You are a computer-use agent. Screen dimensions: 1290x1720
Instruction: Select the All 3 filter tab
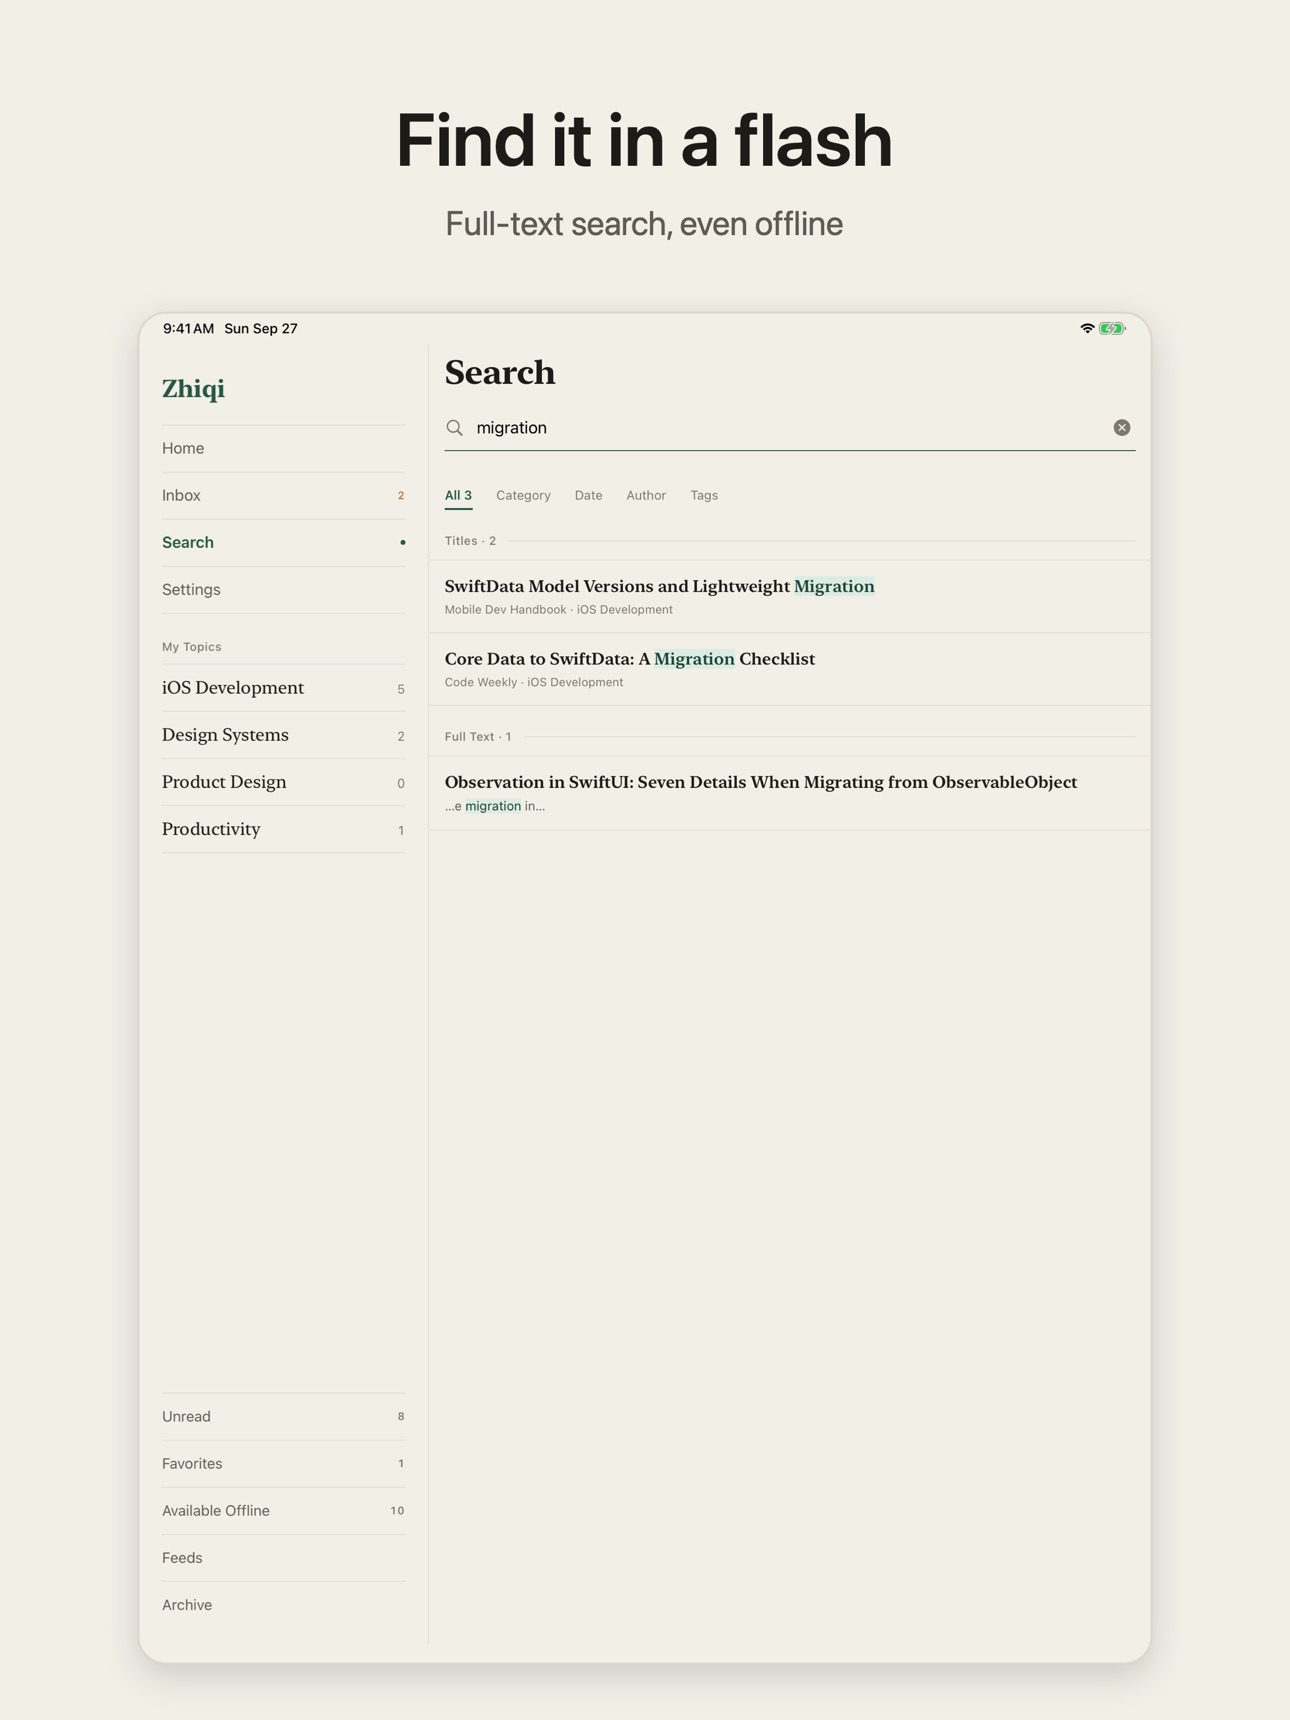(x=458, y=495)
